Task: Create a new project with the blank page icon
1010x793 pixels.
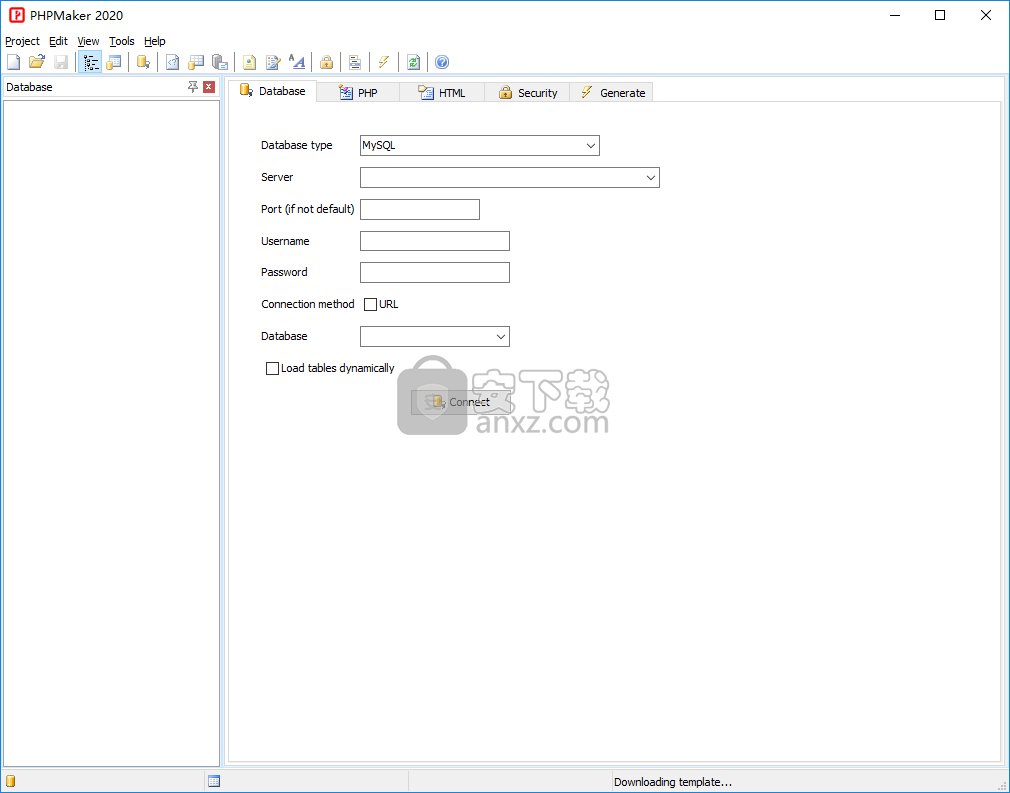Action: (x=14, y=62)
